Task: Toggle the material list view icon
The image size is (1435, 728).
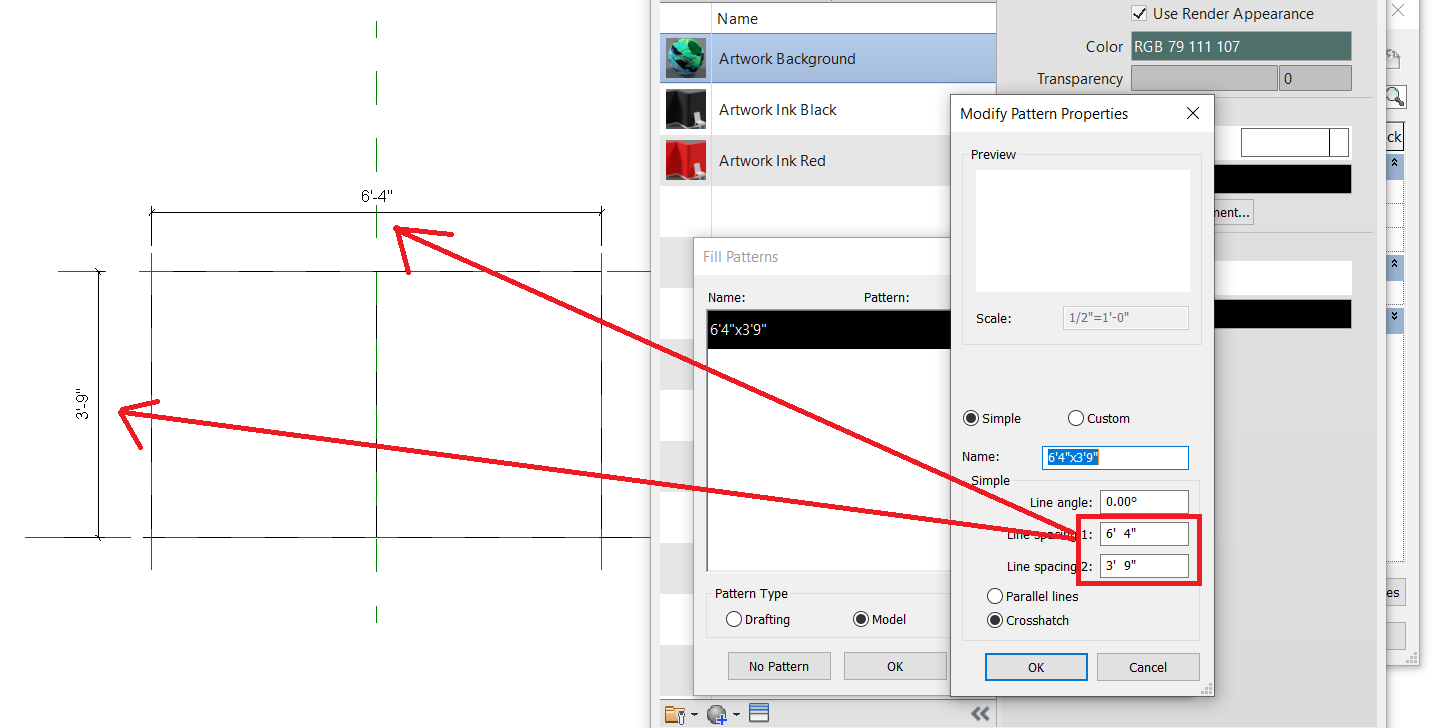Action: coord(759,713)
